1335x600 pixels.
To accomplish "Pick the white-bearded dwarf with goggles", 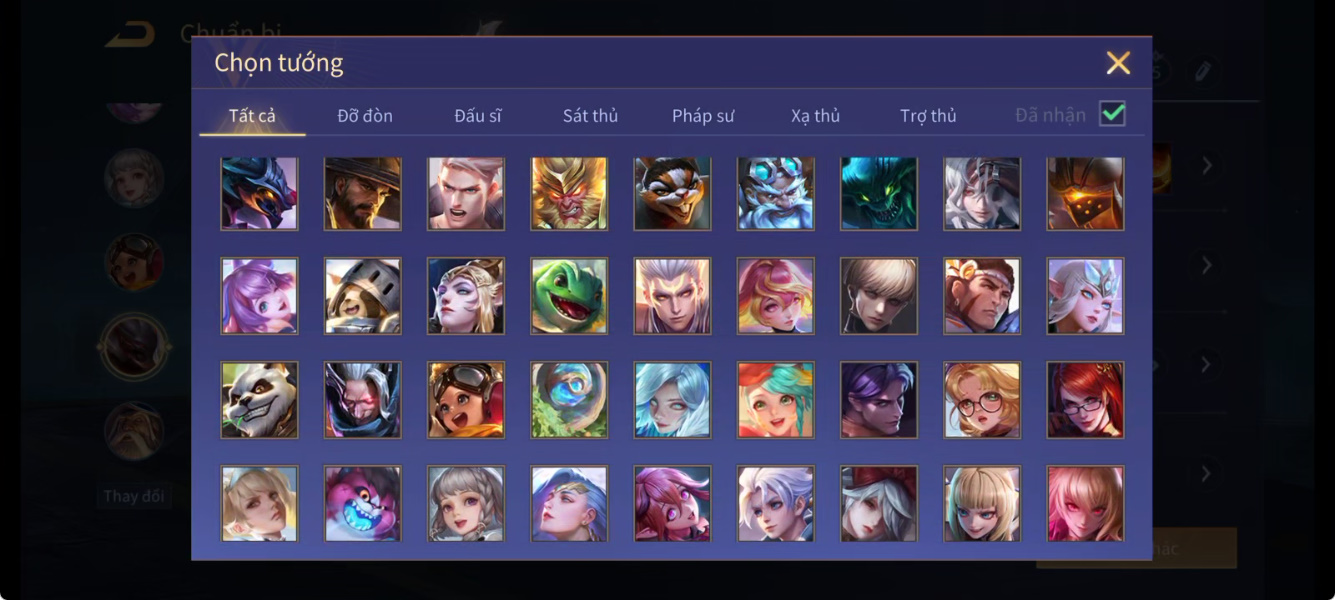I will (x=775, y=194).
